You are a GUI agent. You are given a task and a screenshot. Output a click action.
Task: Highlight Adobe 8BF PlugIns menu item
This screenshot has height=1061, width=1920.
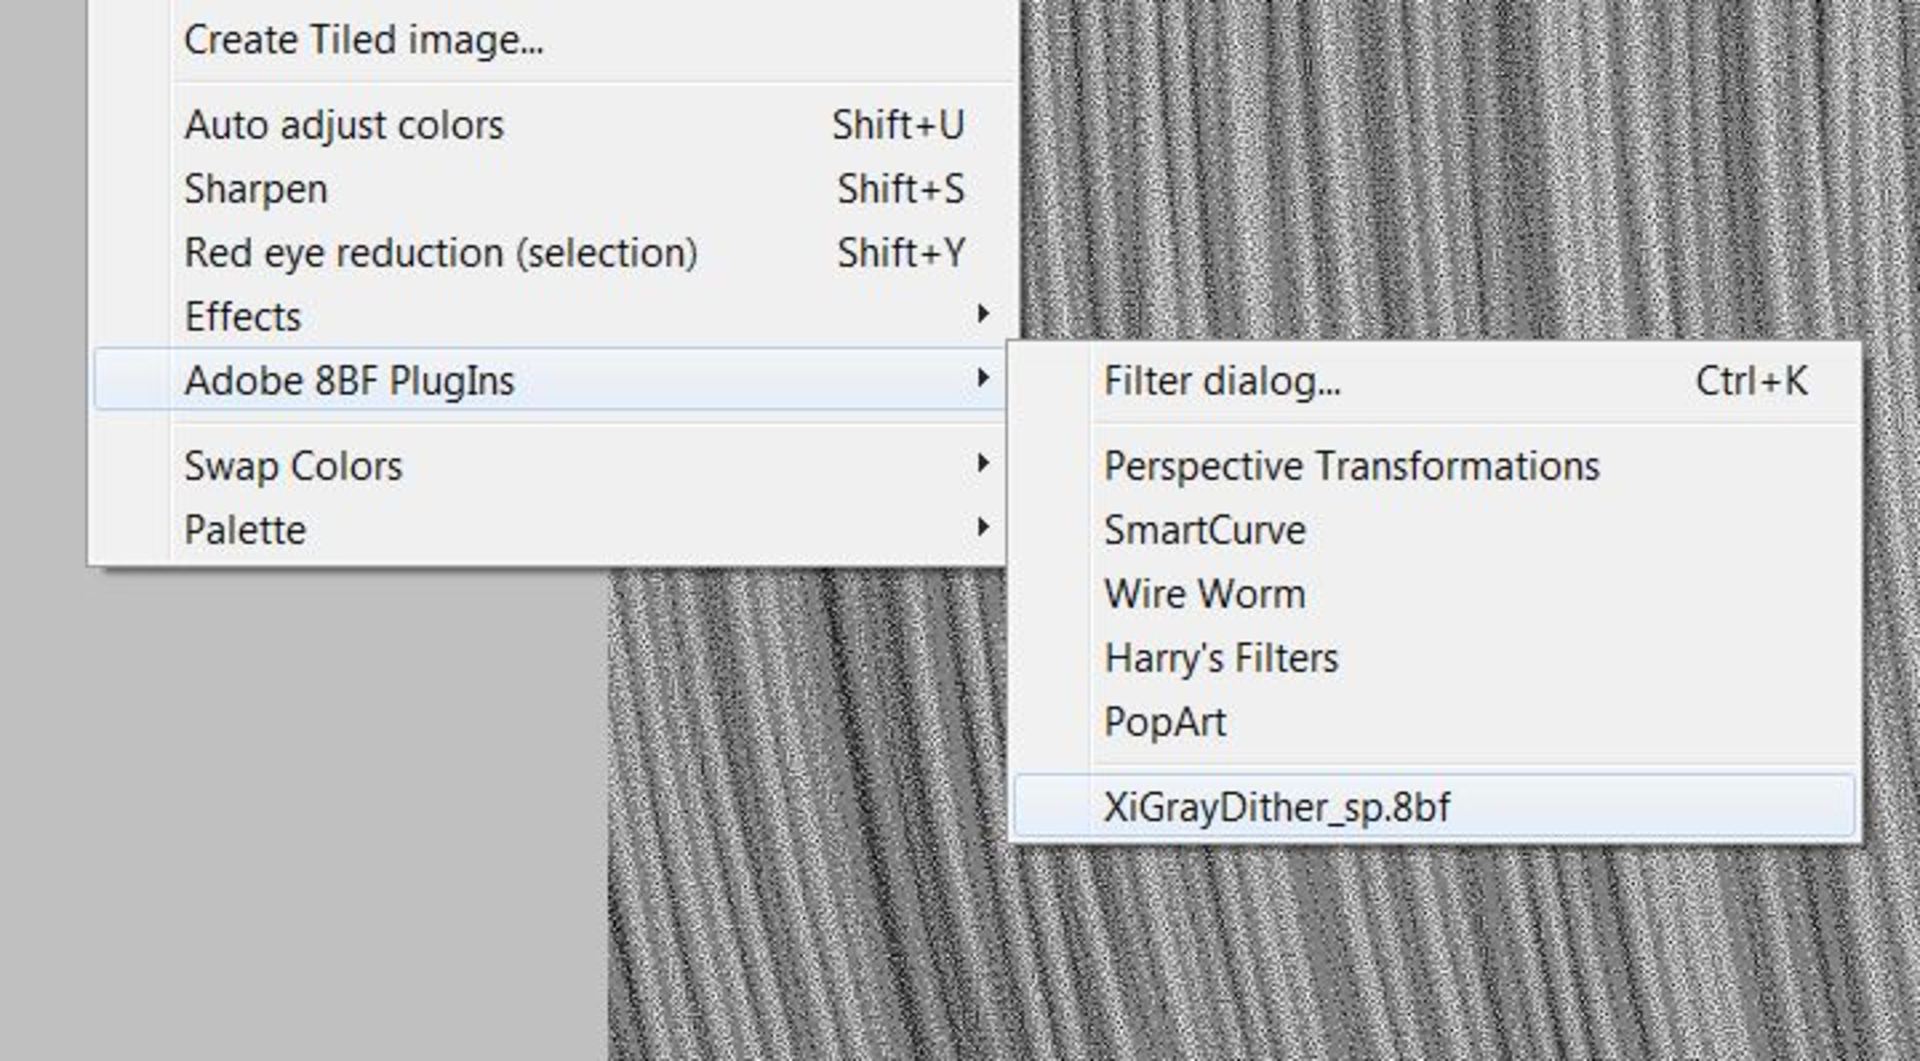point(349,381)
